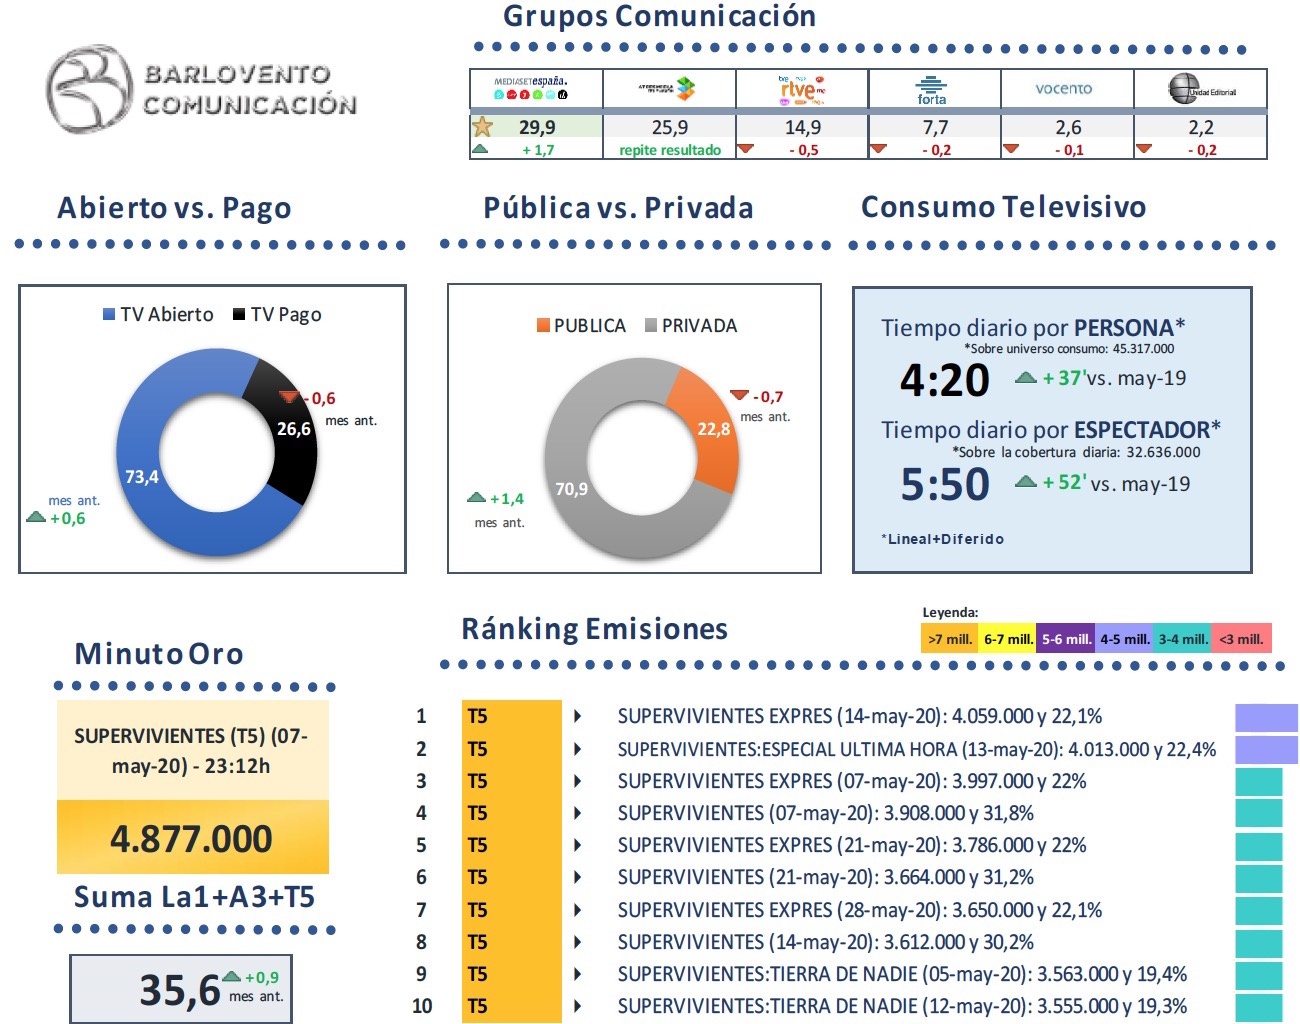Click the green up arrow by TV Abierto +0,6
The height and width of the screenshot is (1024, 1300).
pyautogui.click(x=36, y=517)
